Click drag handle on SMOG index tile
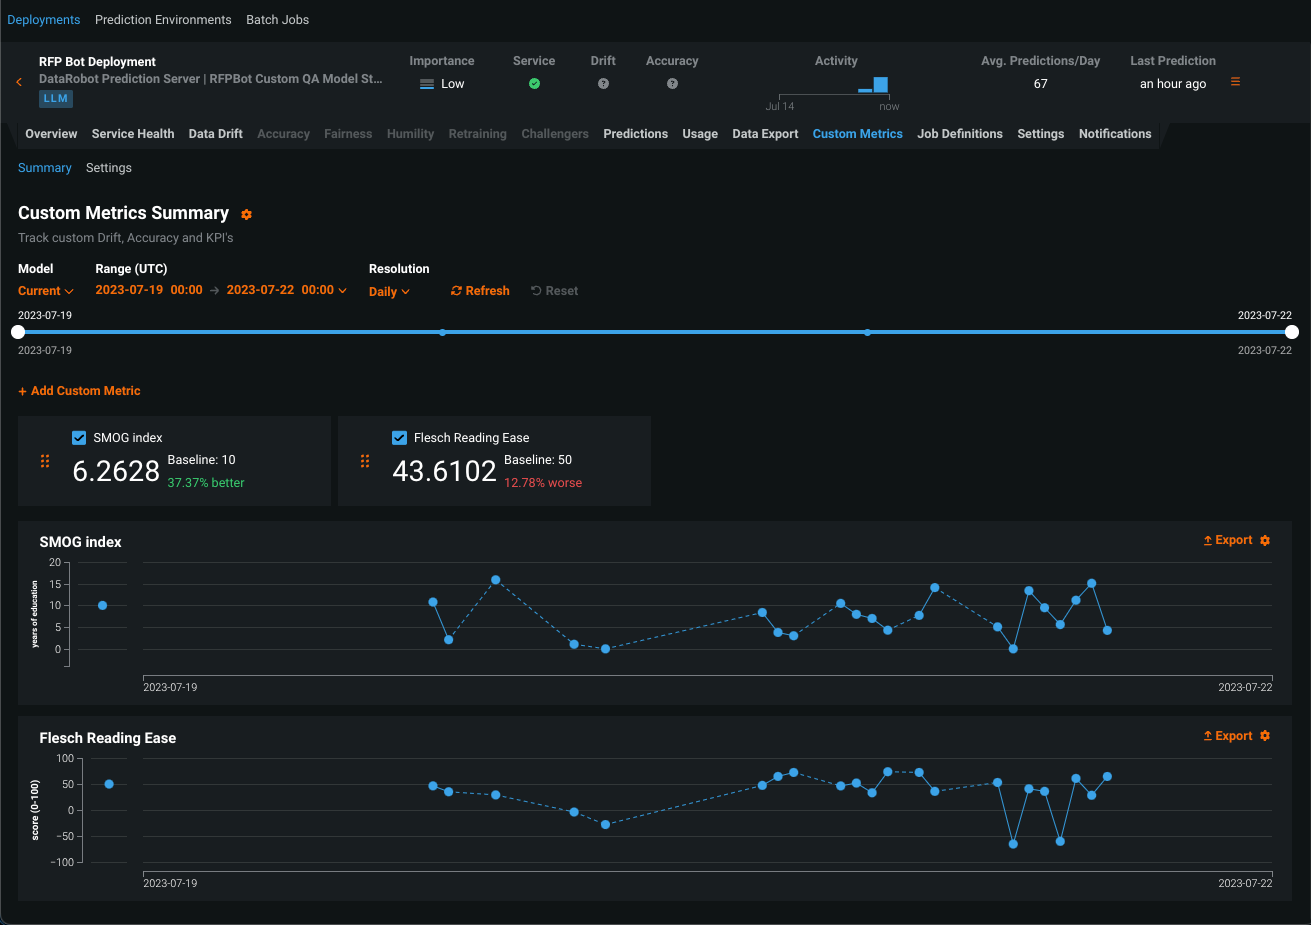This screenshot has height=925, width=1311. 45,461
